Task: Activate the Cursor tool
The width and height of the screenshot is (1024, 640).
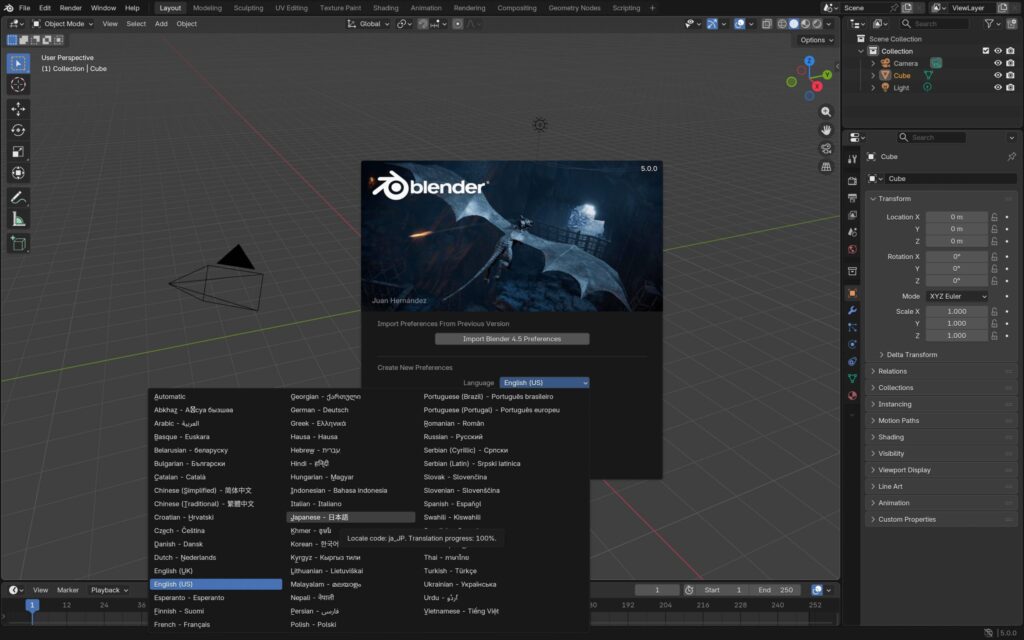Action: tap(18, 85)
